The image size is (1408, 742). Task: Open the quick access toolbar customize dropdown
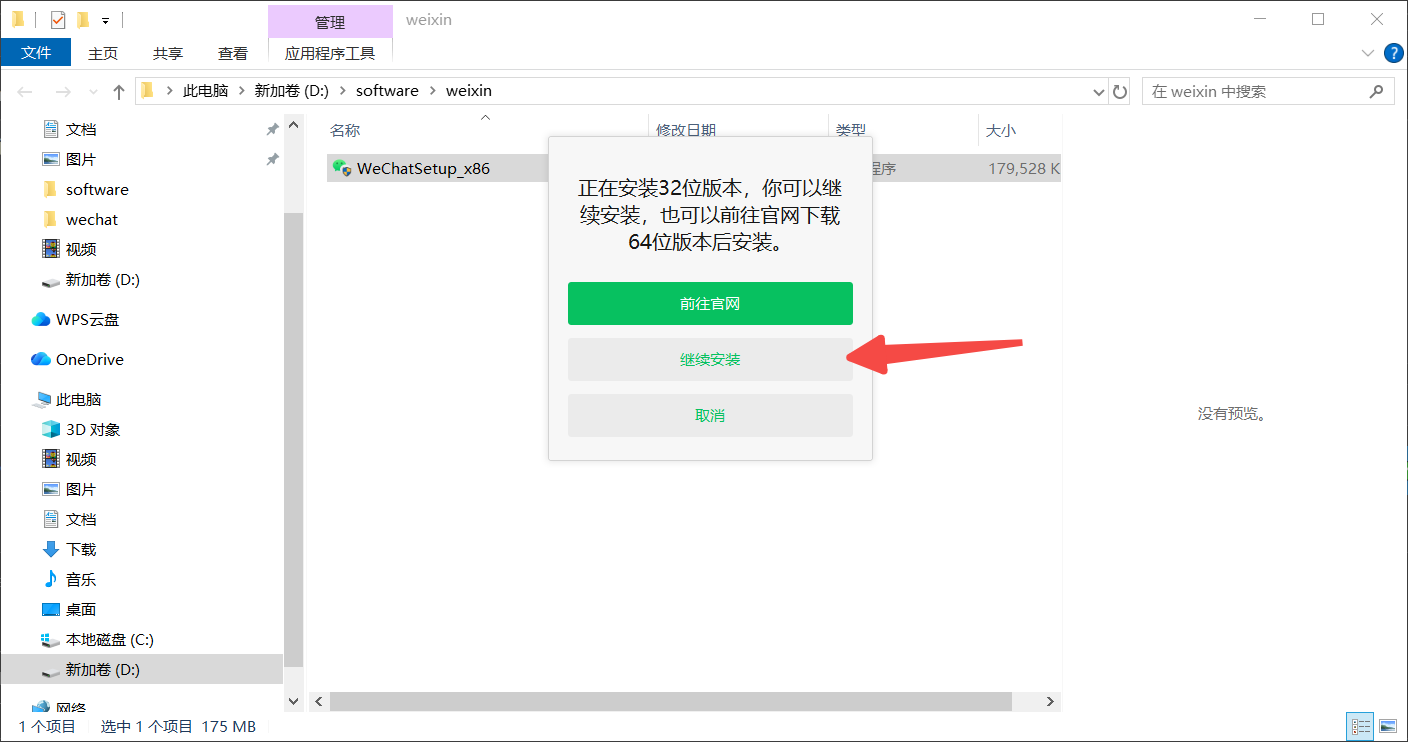pyautogui.click(x=105, y=20)
